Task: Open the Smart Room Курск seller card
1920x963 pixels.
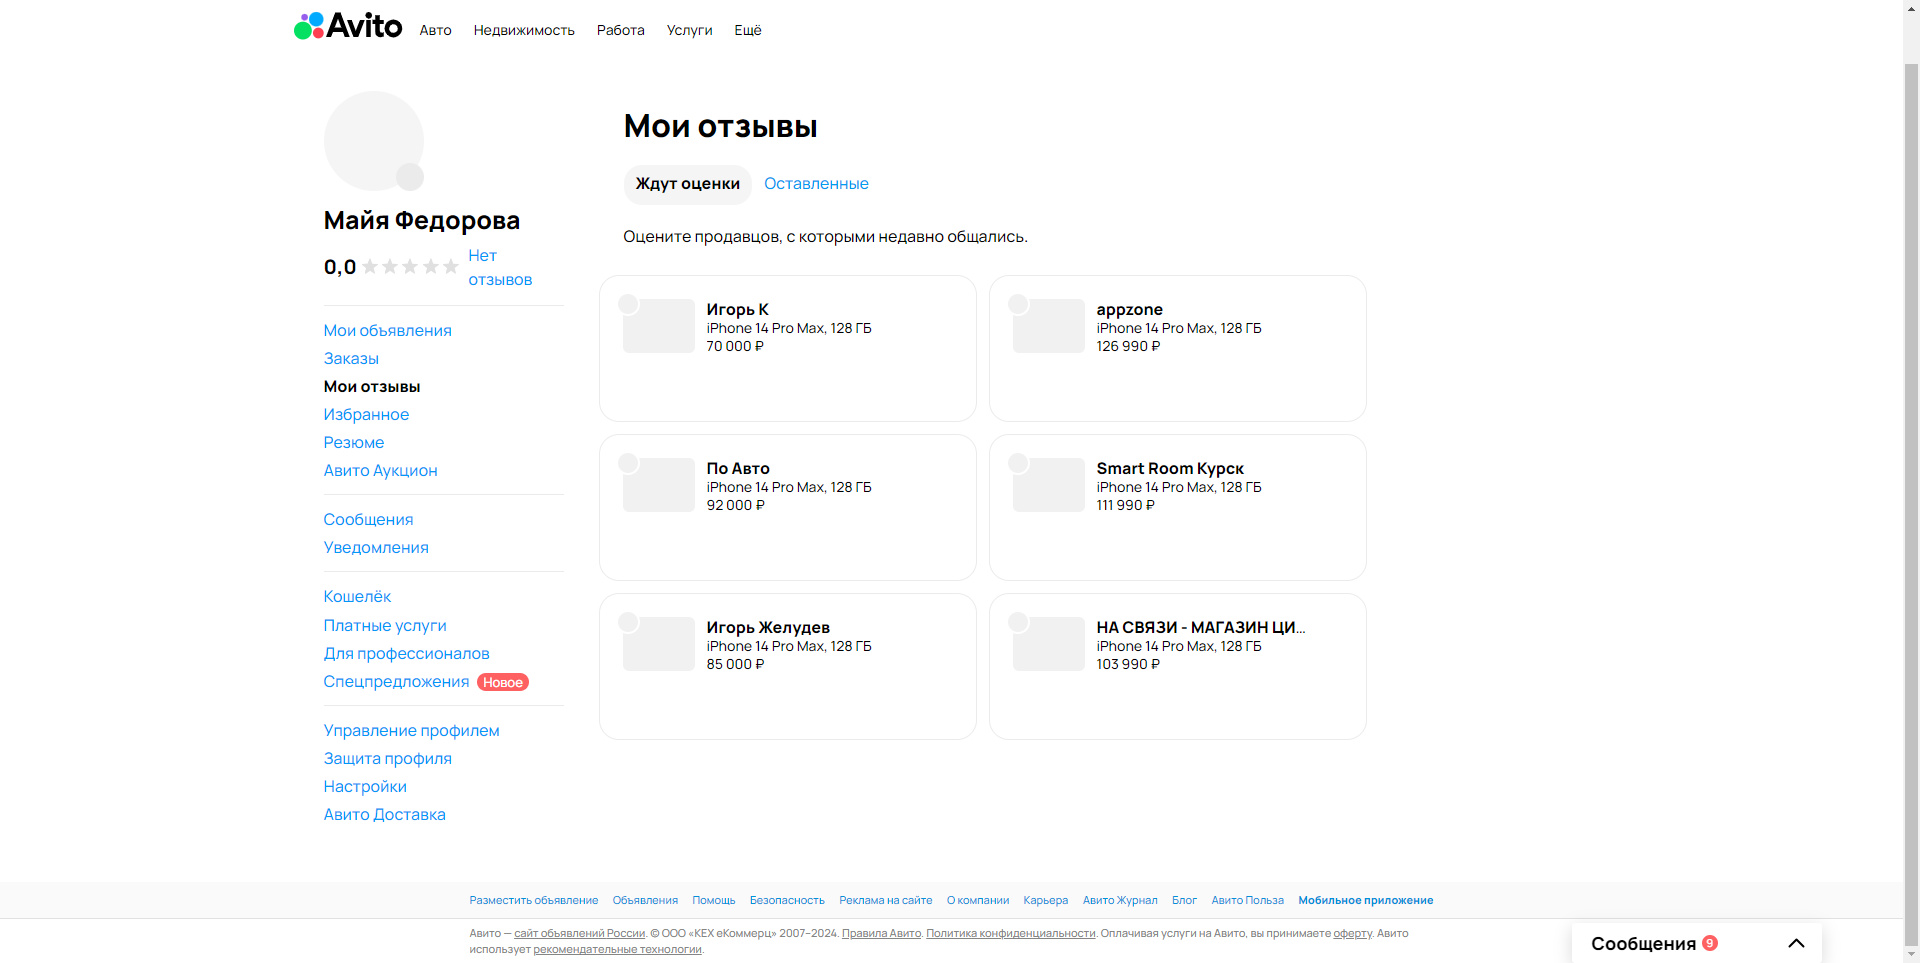Action: (x=1178, y=507)
